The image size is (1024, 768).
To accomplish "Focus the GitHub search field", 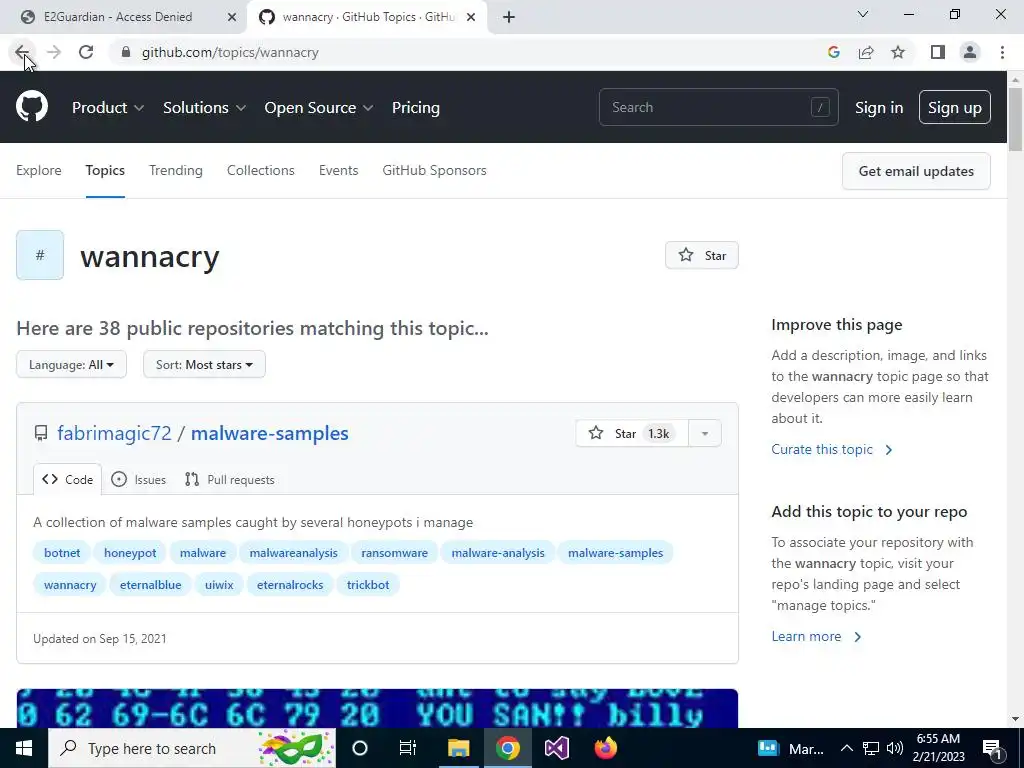I will pyautogui.click(x=718, y=107).
